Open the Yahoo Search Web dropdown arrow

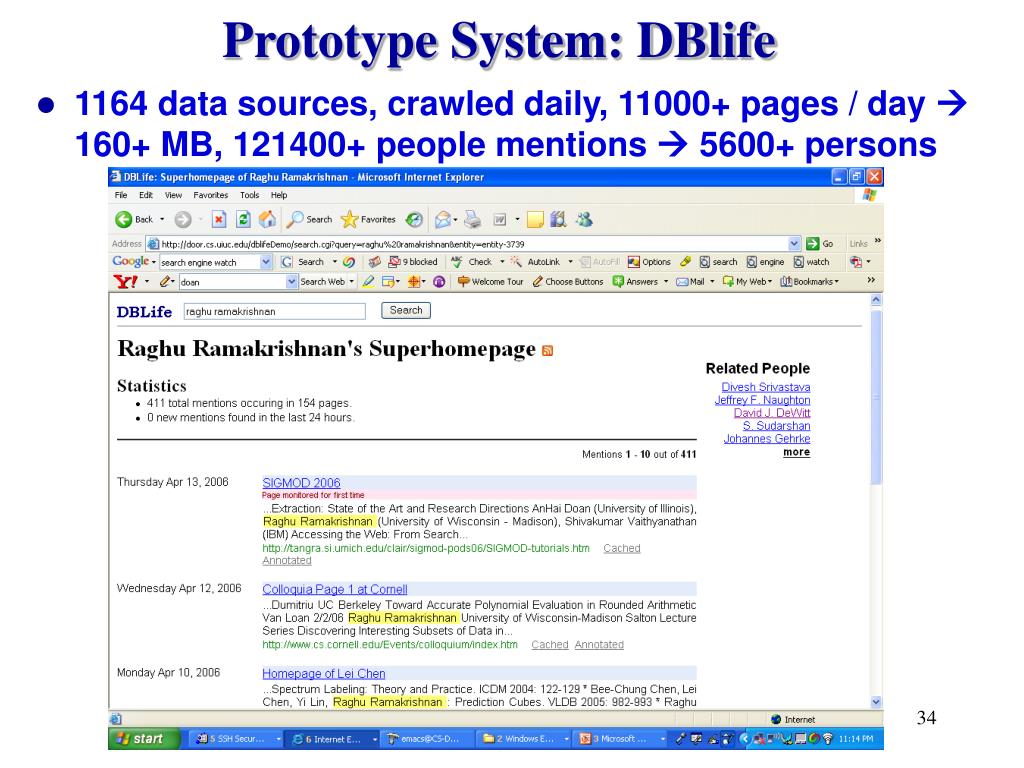pos(351,281)
